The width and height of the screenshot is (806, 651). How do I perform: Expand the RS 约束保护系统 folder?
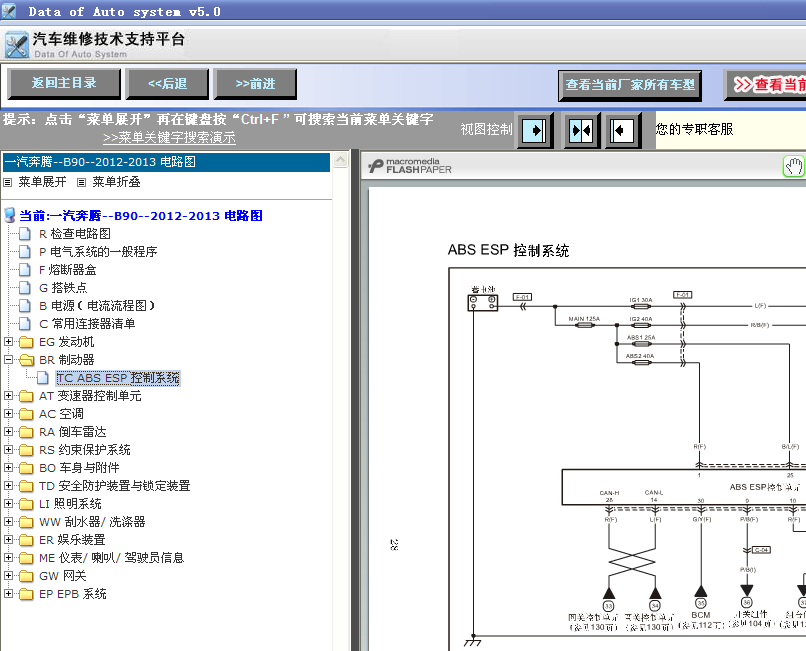coord(8,449)
